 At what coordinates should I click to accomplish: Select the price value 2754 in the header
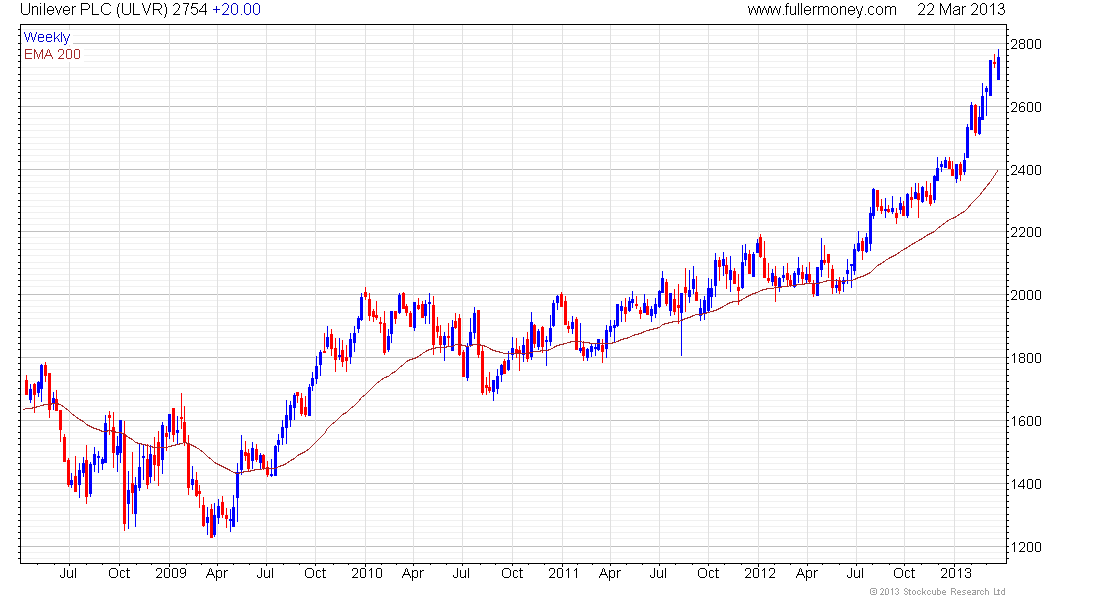point(190,10)
